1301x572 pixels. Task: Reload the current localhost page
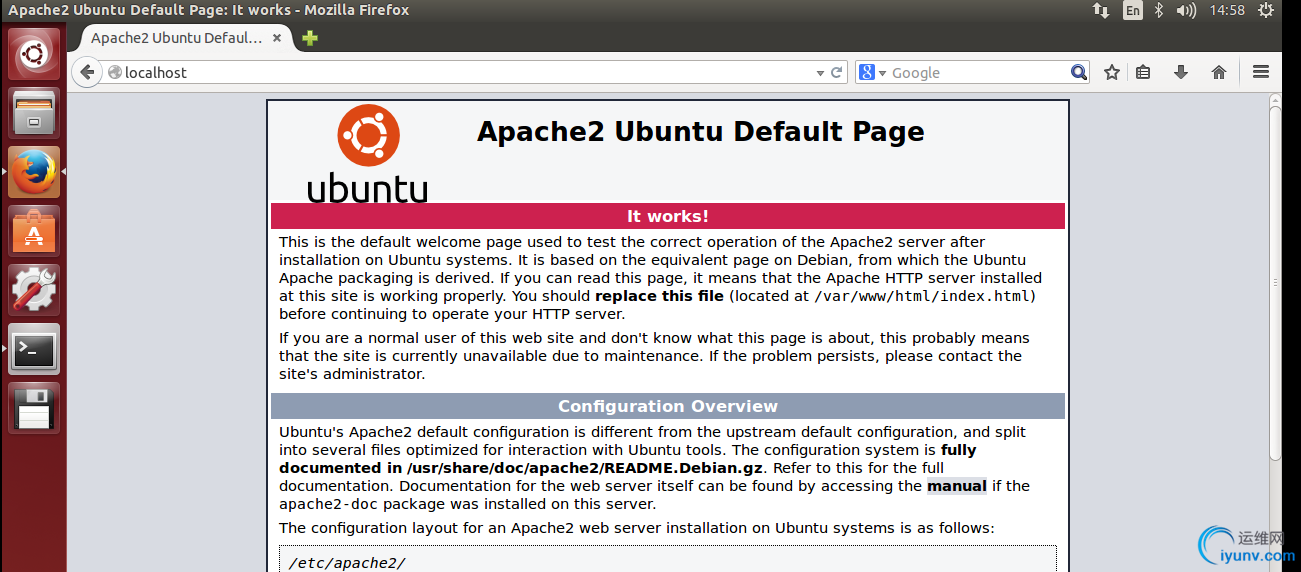(836, 72)
